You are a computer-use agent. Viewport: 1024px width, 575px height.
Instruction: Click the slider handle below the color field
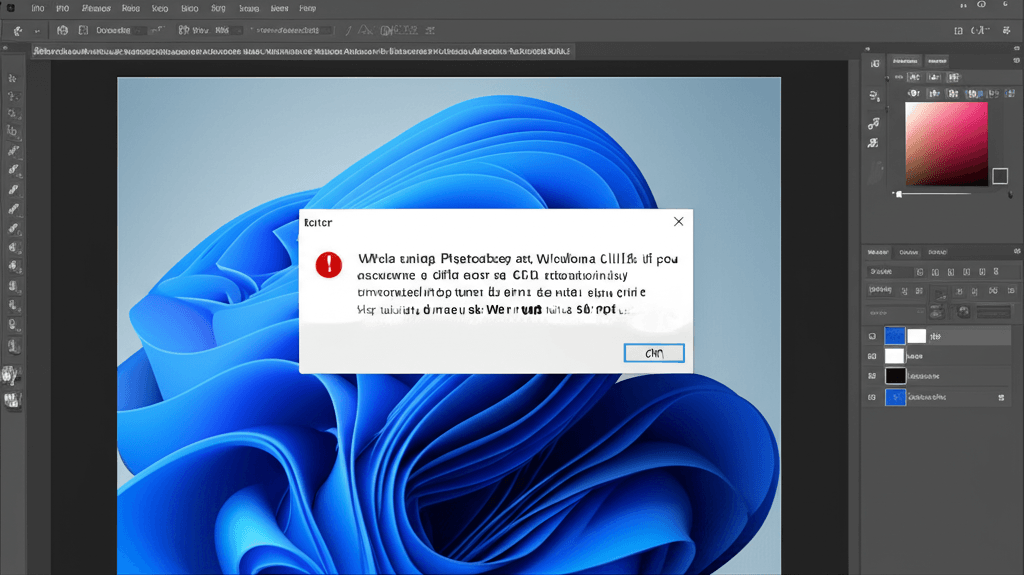(899, 194)
